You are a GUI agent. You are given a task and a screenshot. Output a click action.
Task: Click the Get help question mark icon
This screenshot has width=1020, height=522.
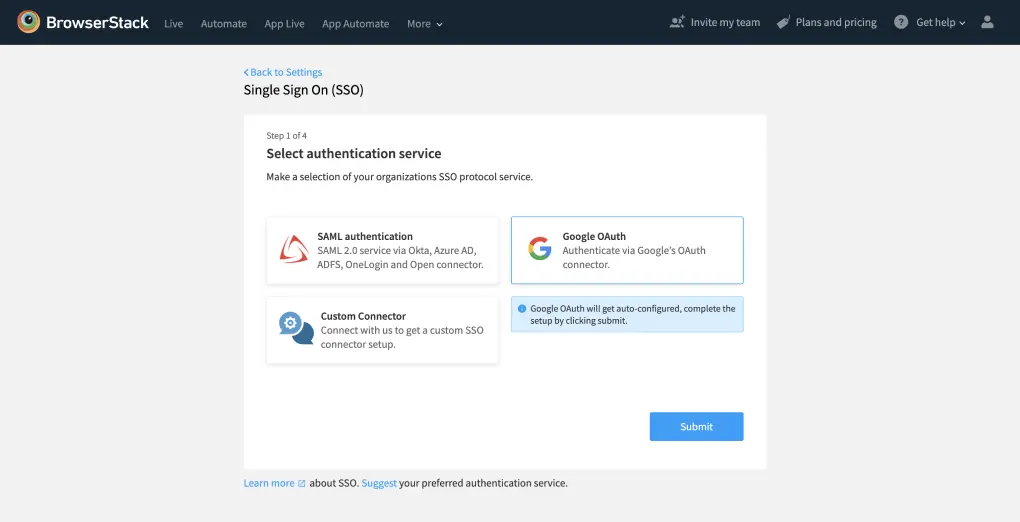[901, 22]
